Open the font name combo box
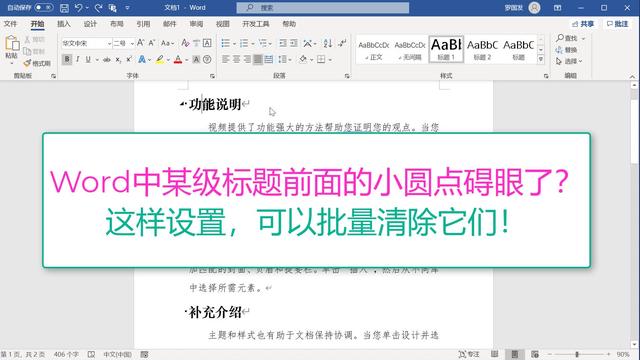The height and width of the screenshot is (360, 640). tap(87, 43)
